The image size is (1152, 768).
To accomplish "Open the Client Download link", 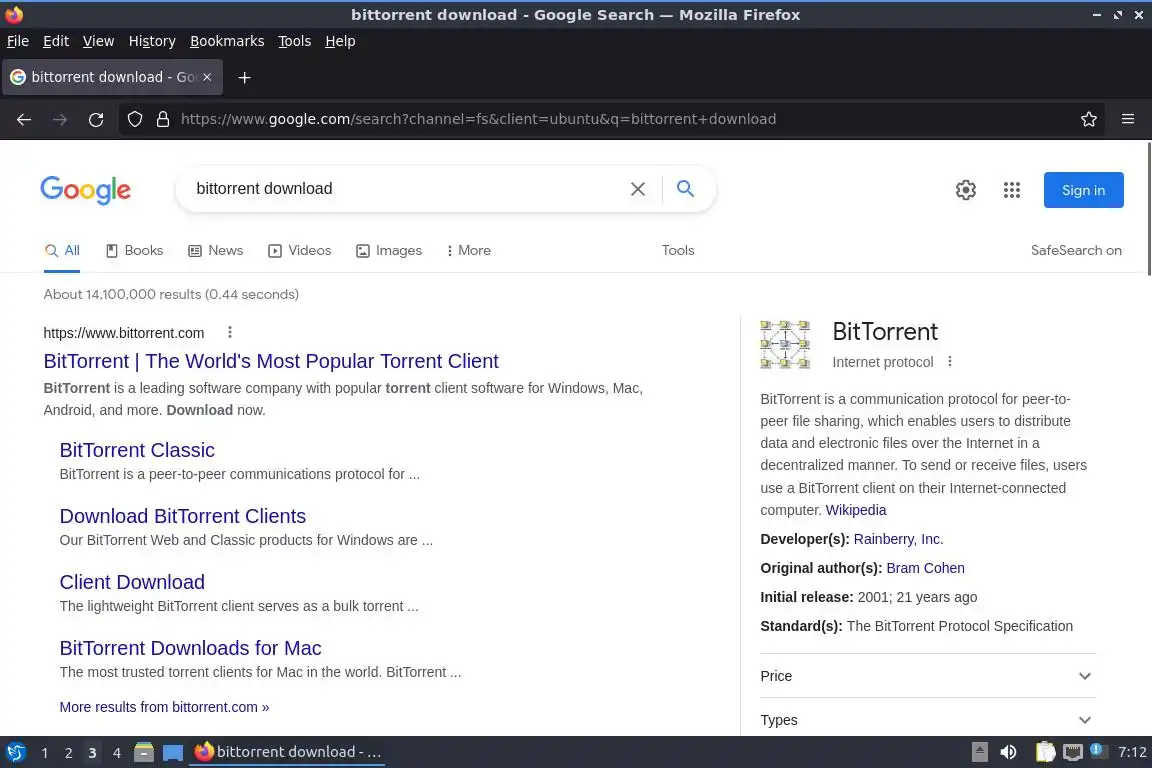I will pyautogui.click(x=132, y=582).
